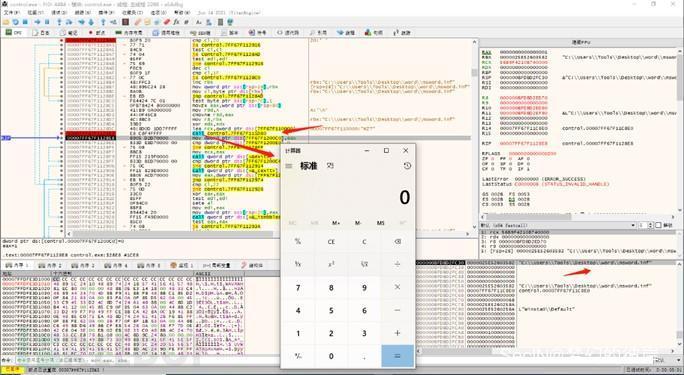
Task: Open the 文件 (File) menu
Action: pos(11,13)
